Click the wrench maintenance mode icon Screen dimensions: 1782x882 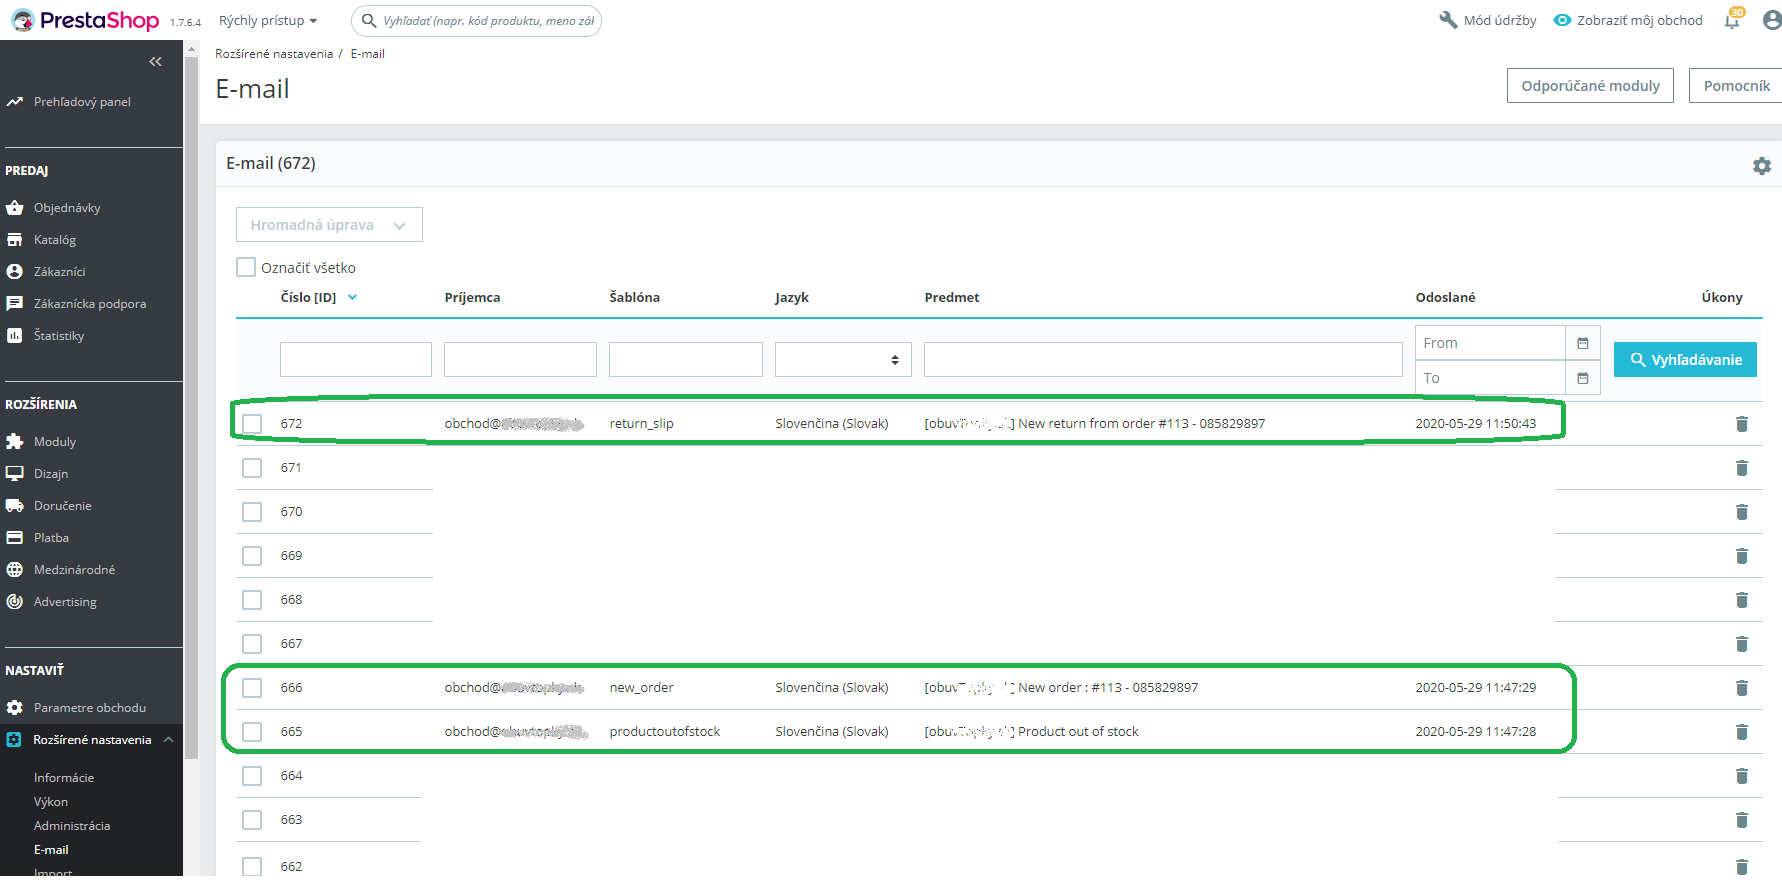pos(1448,20)
